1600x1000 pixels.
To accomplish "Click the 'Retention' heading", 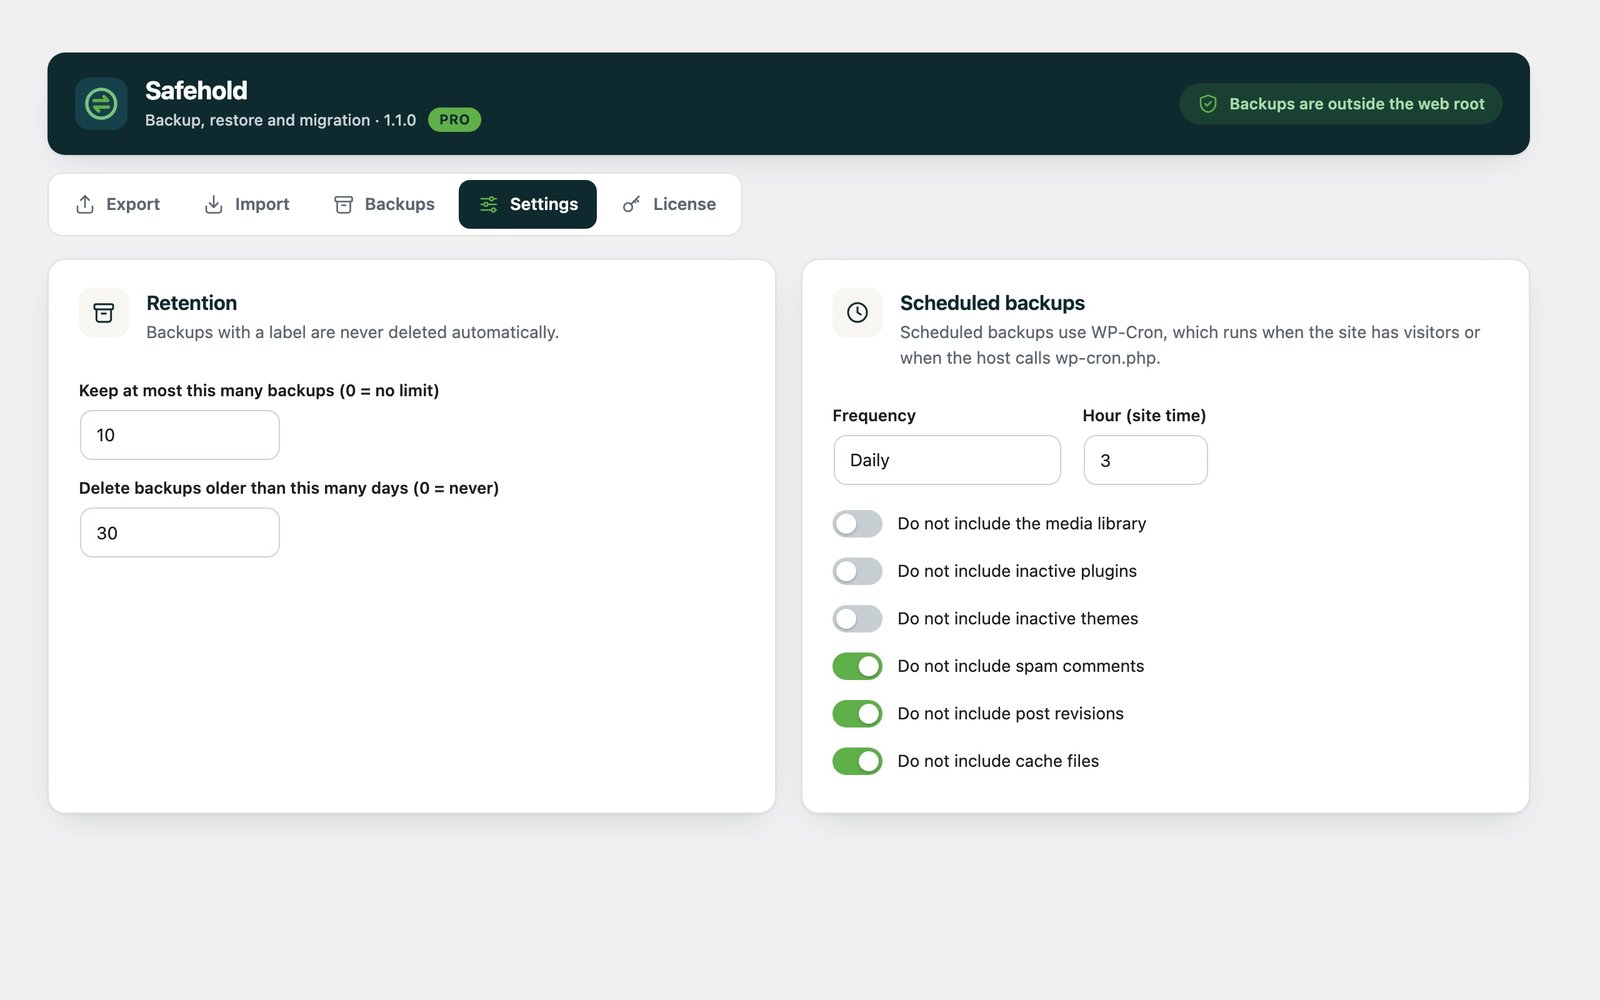I will coord(192,303).
